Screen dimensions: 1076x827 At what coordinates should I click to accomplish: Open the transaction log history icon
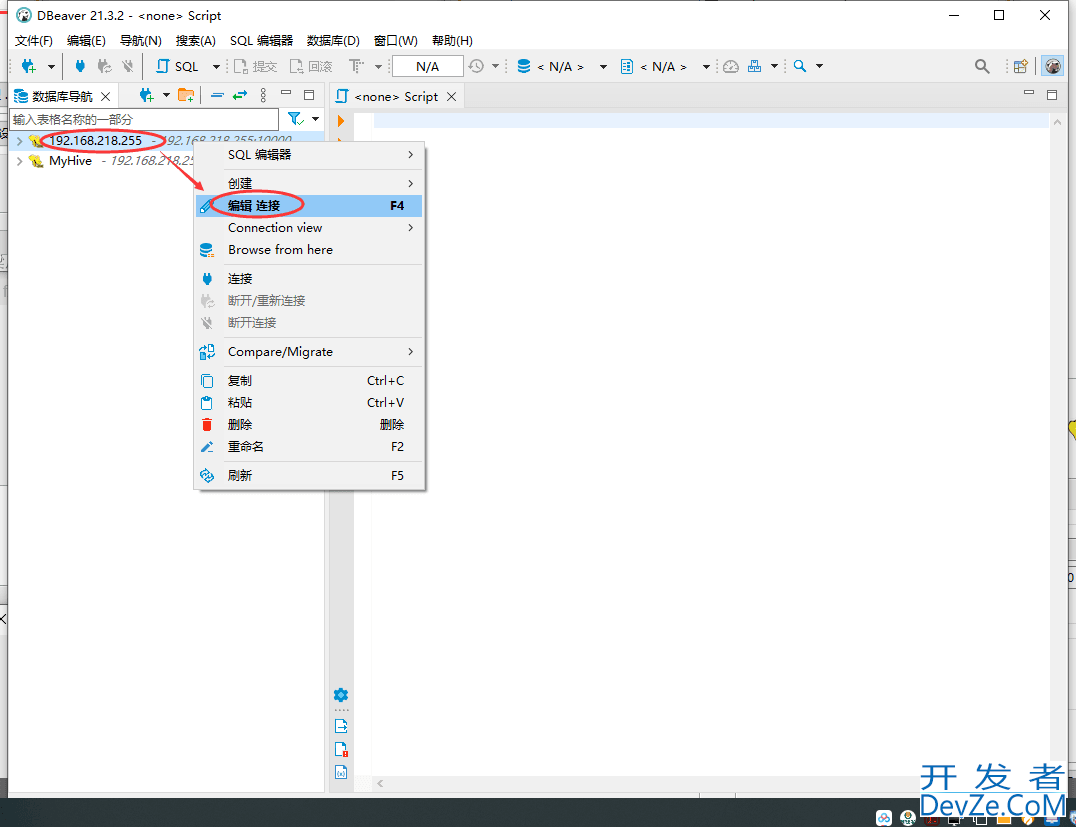476,67
